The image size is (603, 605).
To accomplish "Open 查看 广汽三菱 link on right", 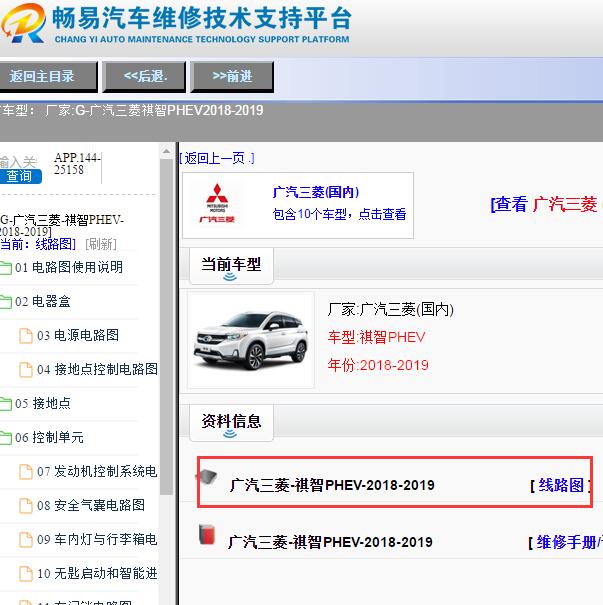I will (545, 204).
